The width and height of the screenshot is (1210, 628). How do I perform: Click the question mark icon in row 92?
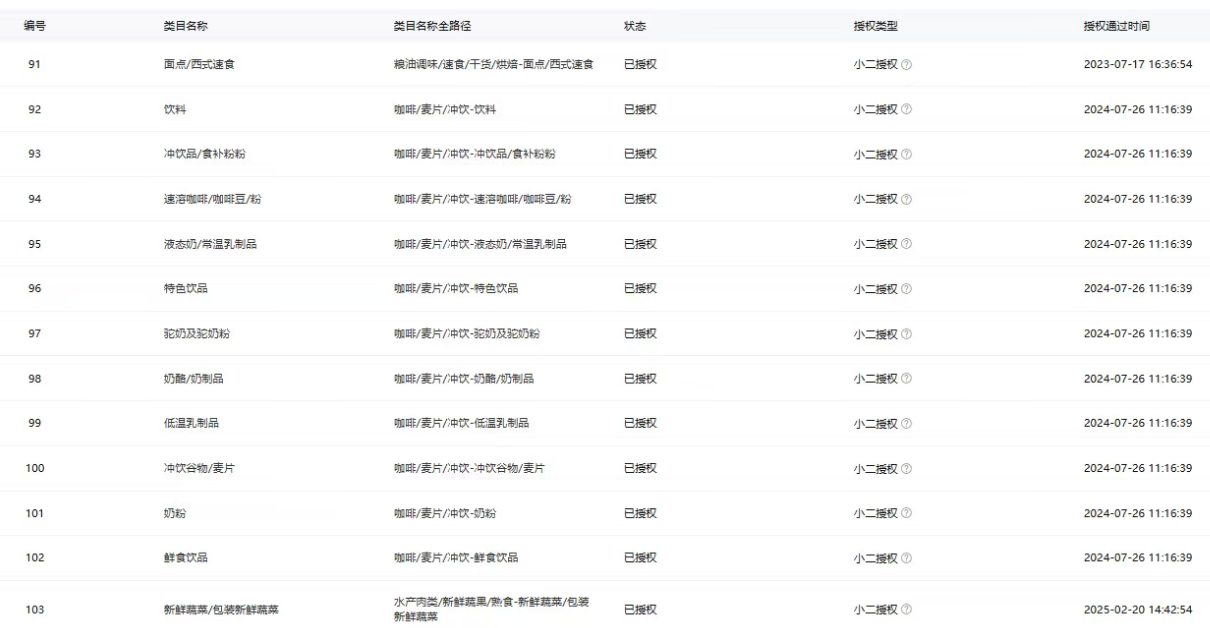907,110
